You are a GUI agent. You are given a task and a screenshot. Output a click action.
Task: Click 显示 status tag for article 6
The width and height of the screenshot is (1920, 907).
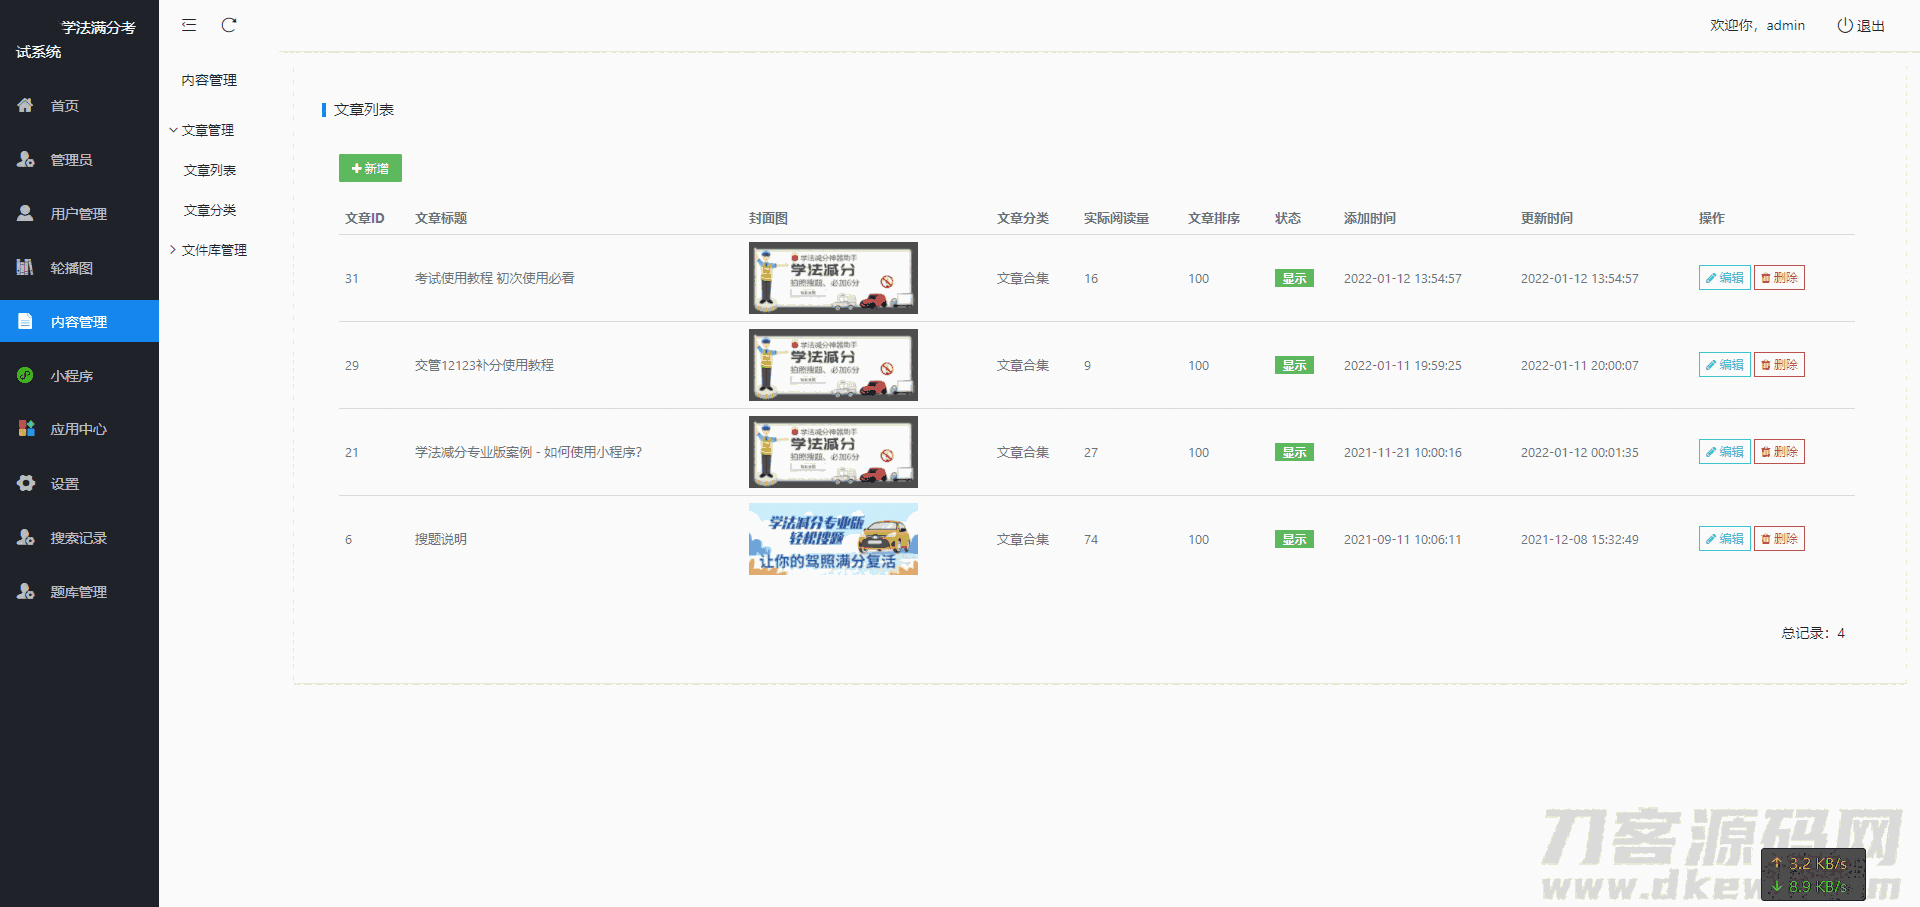[x=1294, y=539]
